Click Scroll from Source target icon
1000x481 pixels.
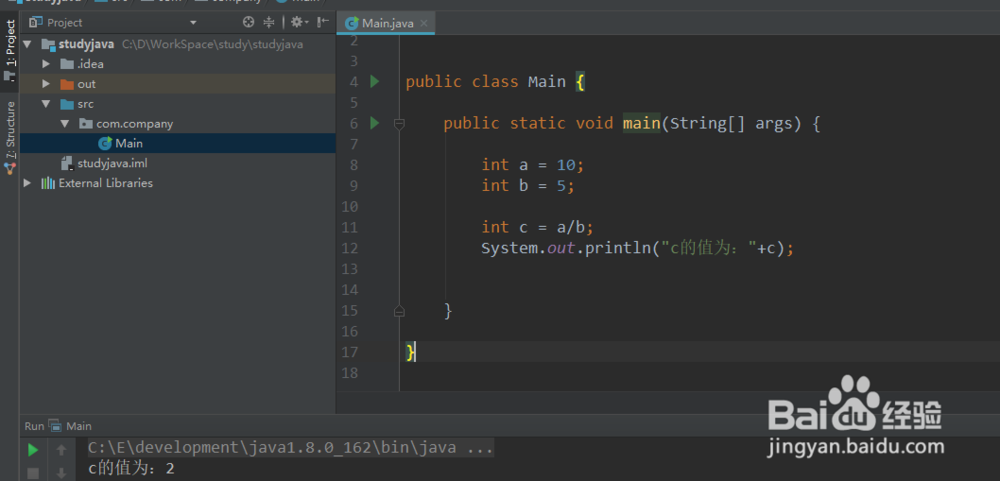click(x=248, y=22)
